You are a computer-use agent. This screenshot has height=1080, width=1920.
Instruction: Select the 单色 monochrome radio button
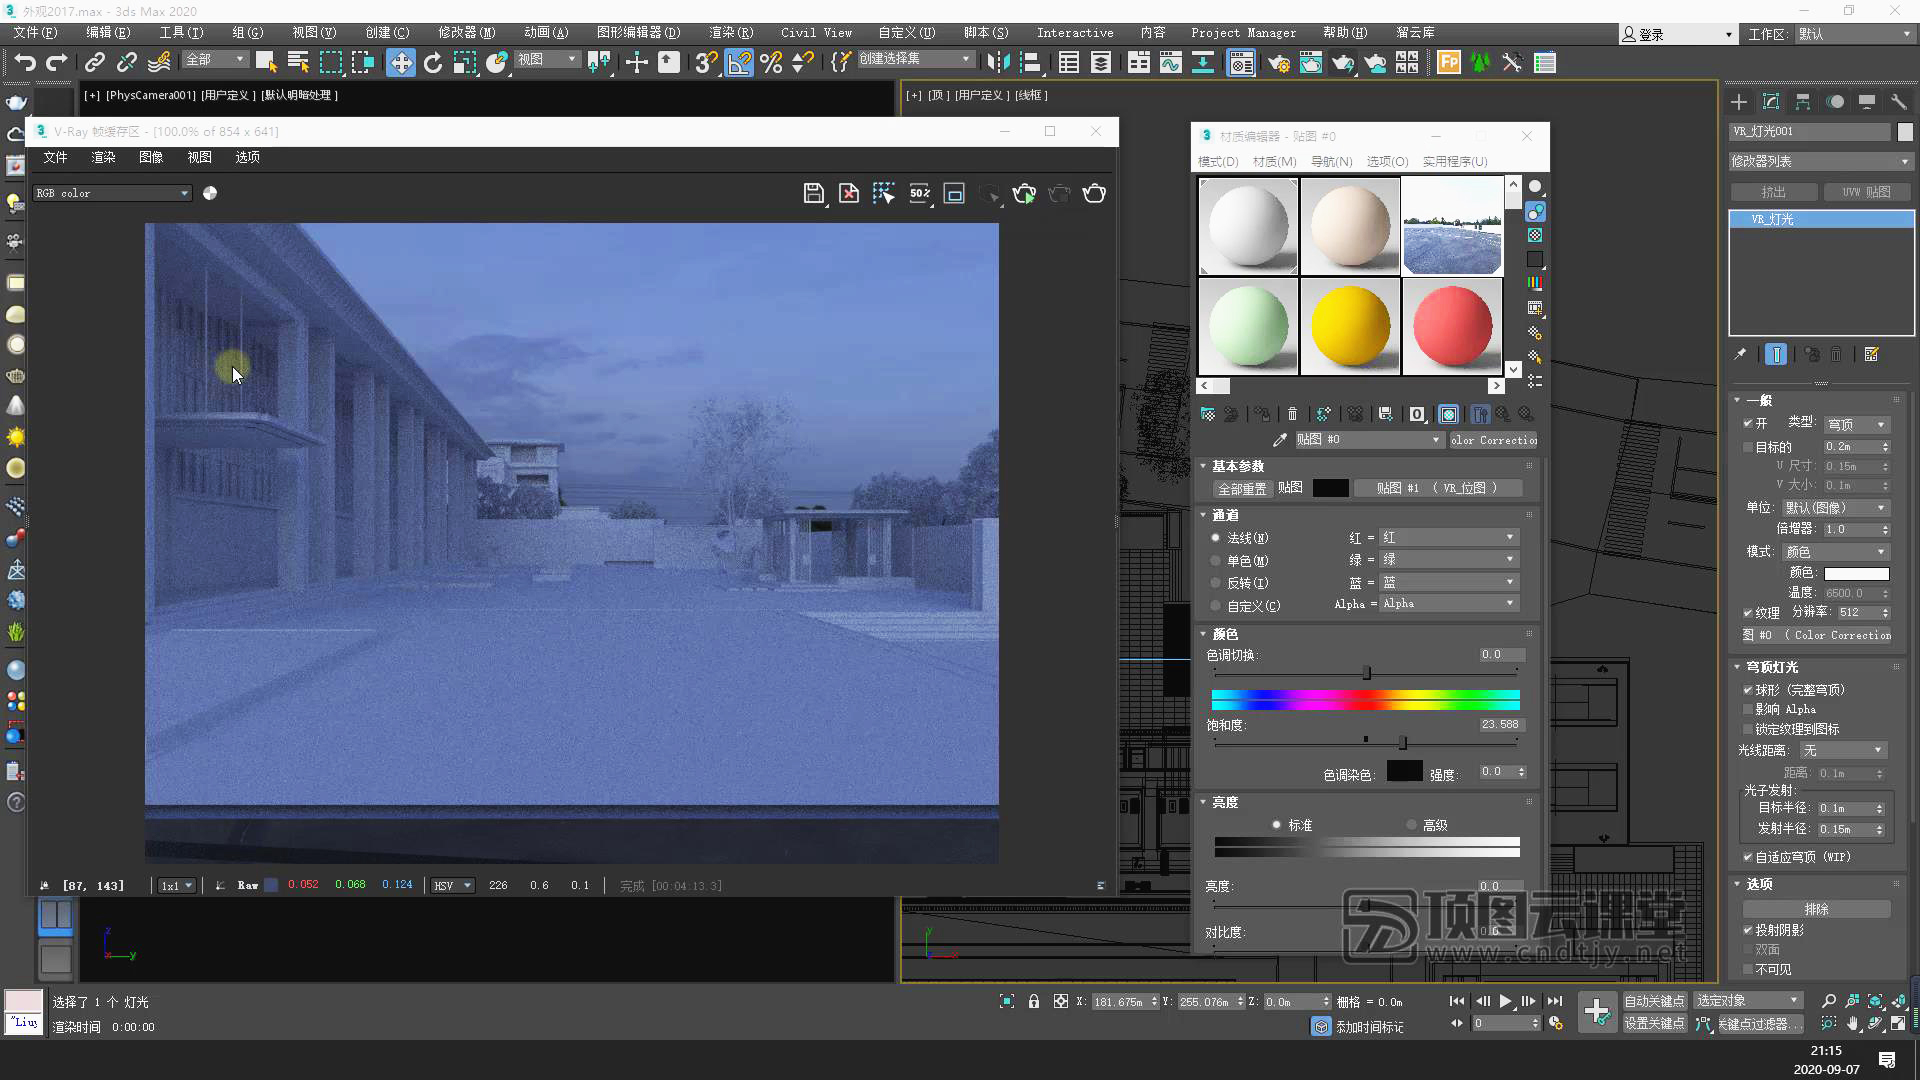click(x=1216, y=561)
